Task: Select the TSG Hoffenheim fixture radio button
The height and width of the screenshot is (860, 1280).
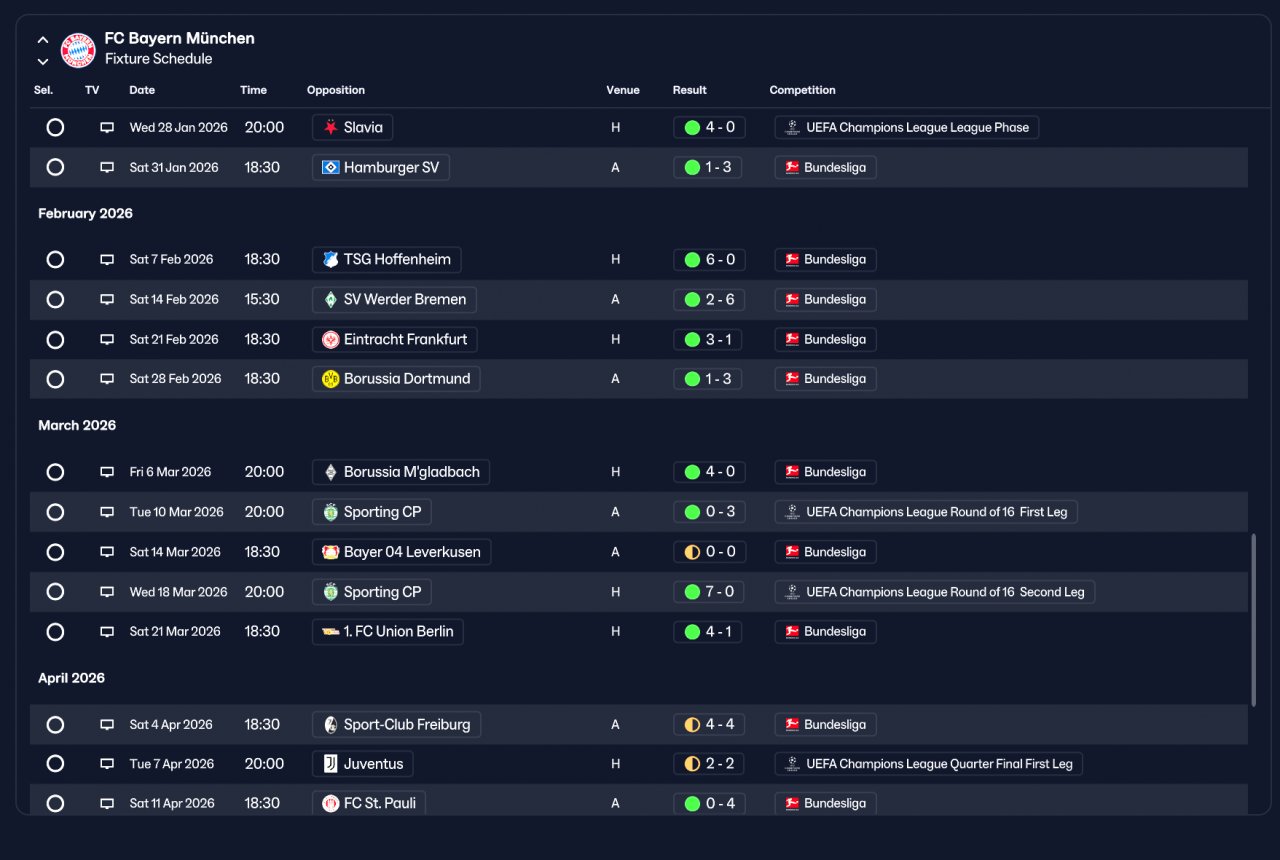Action: pyautogui.click(x=55, y=260)
